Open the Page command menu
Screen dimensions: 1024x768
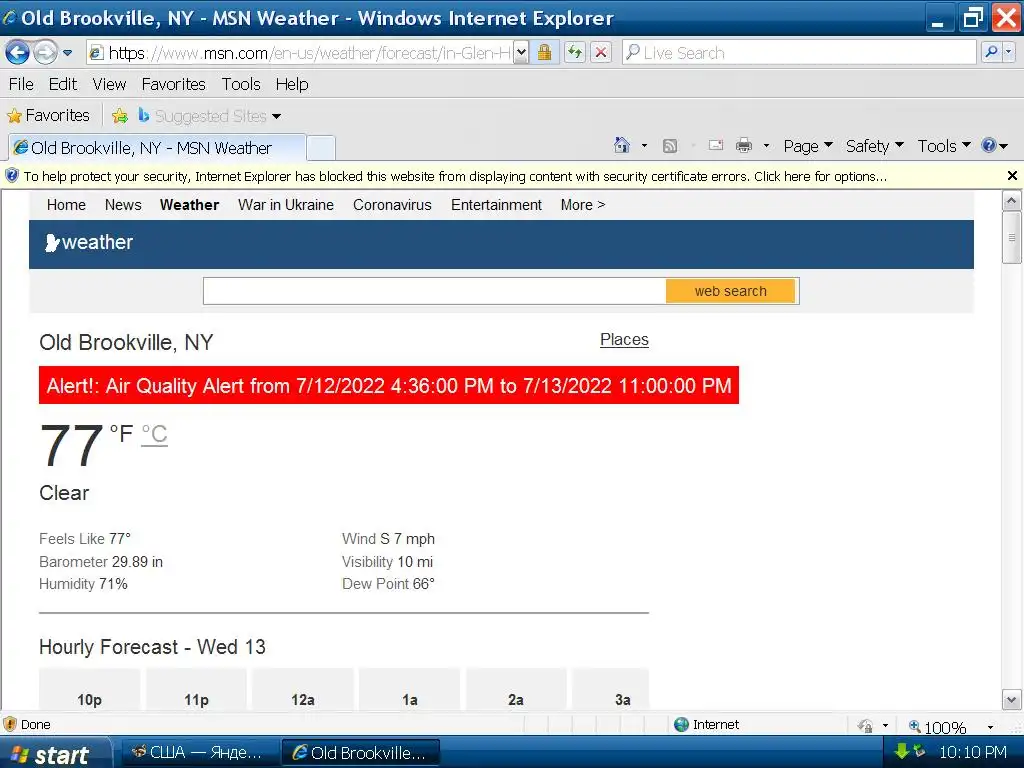pos(808,146)
